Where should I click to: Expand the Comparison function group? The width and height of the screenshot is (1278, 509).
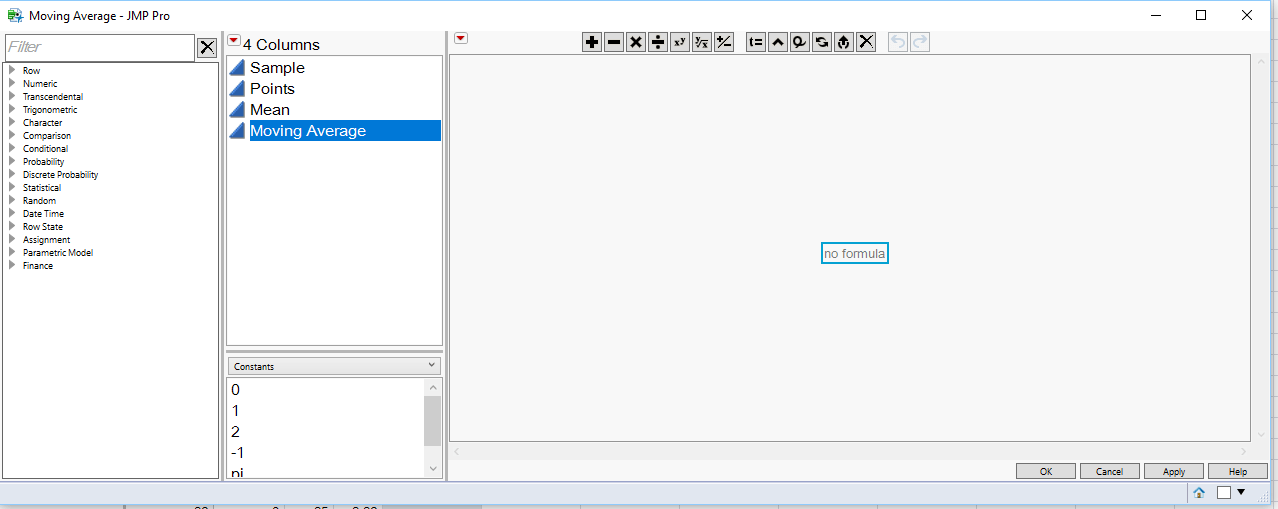(11, 135)
